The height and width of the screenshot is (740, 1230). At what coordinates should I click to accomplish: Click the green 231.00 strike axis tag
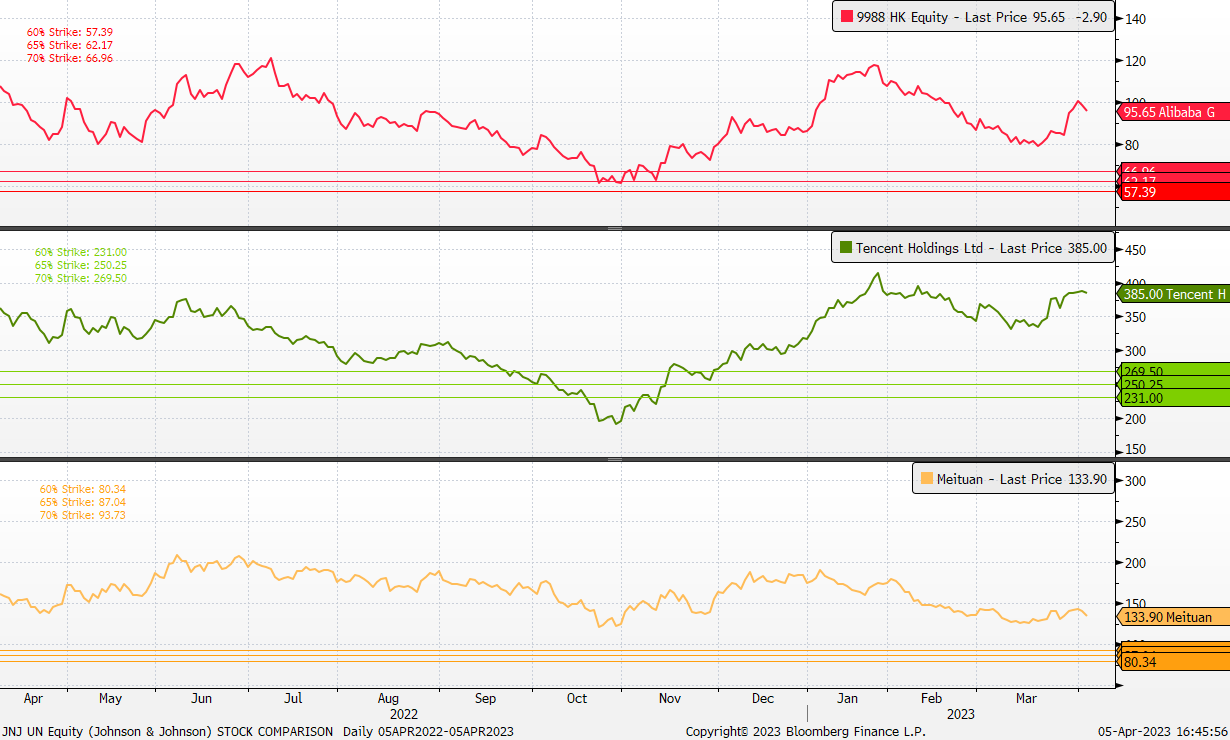click(1173, 398)
